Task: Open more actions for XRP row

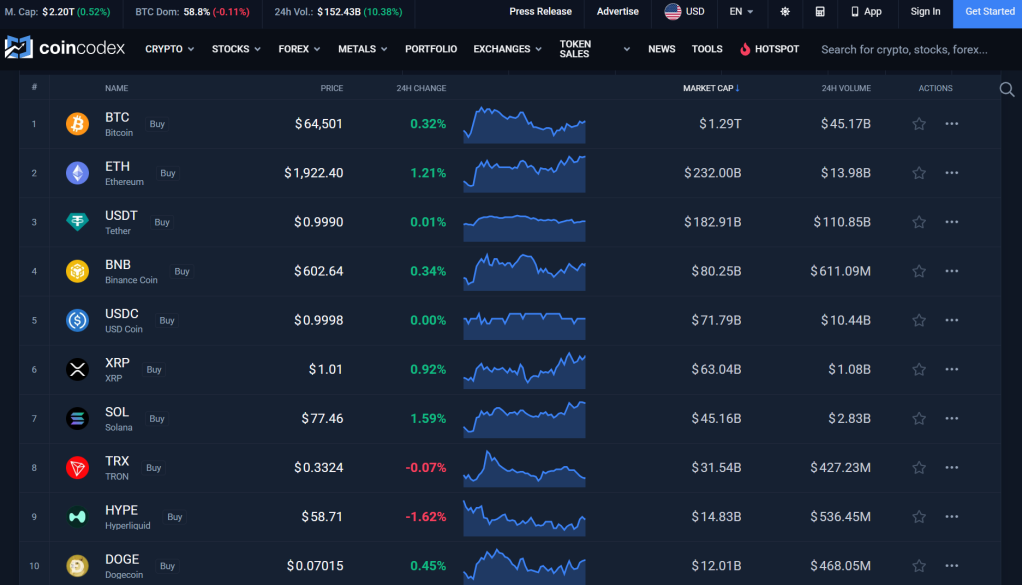Action: (x=952, y=369)
